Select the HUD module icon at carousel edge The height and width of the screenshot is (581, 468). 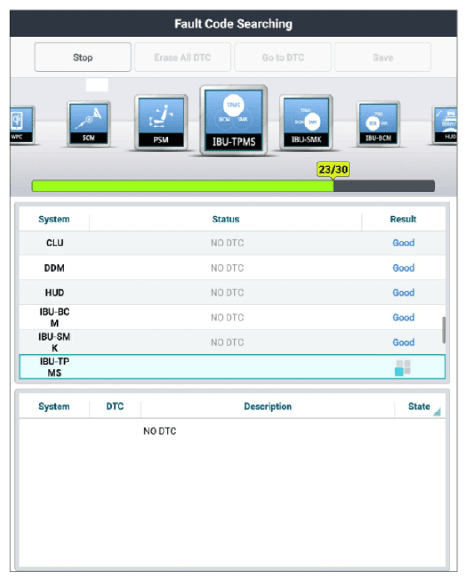(445, 125)
